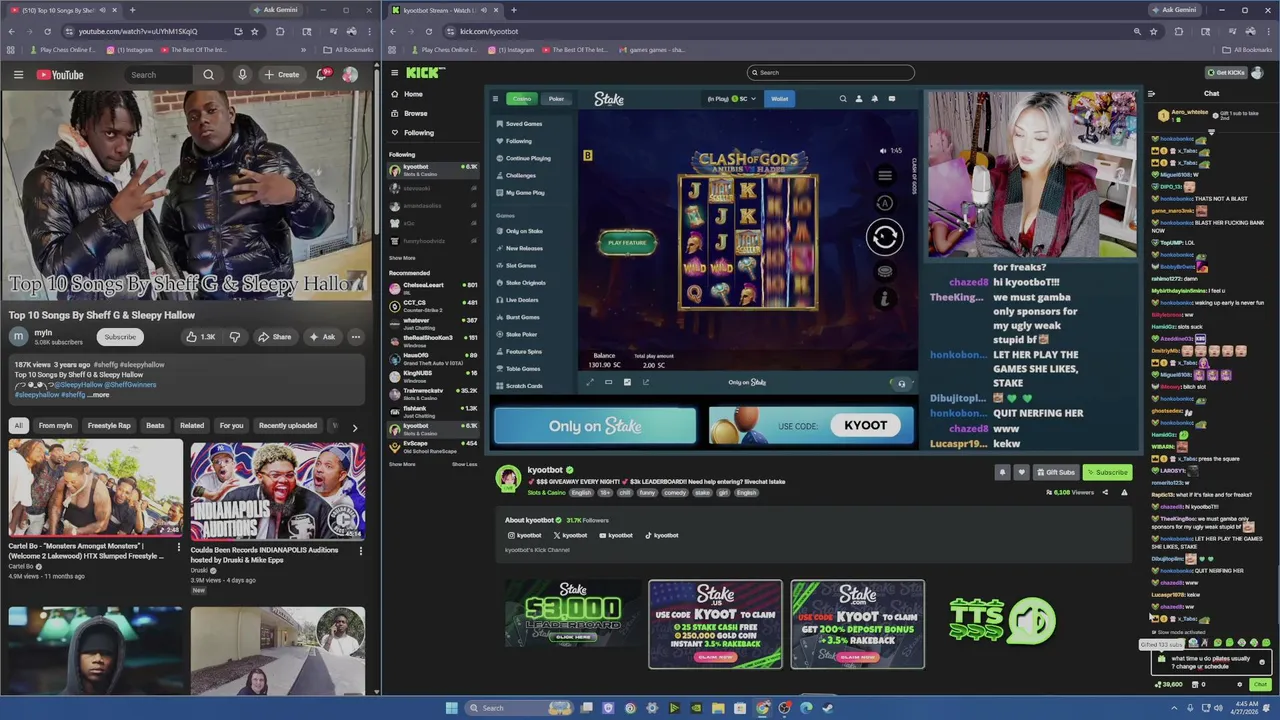
Task: Select the 'From myln' chip
Action: [55, 425]
